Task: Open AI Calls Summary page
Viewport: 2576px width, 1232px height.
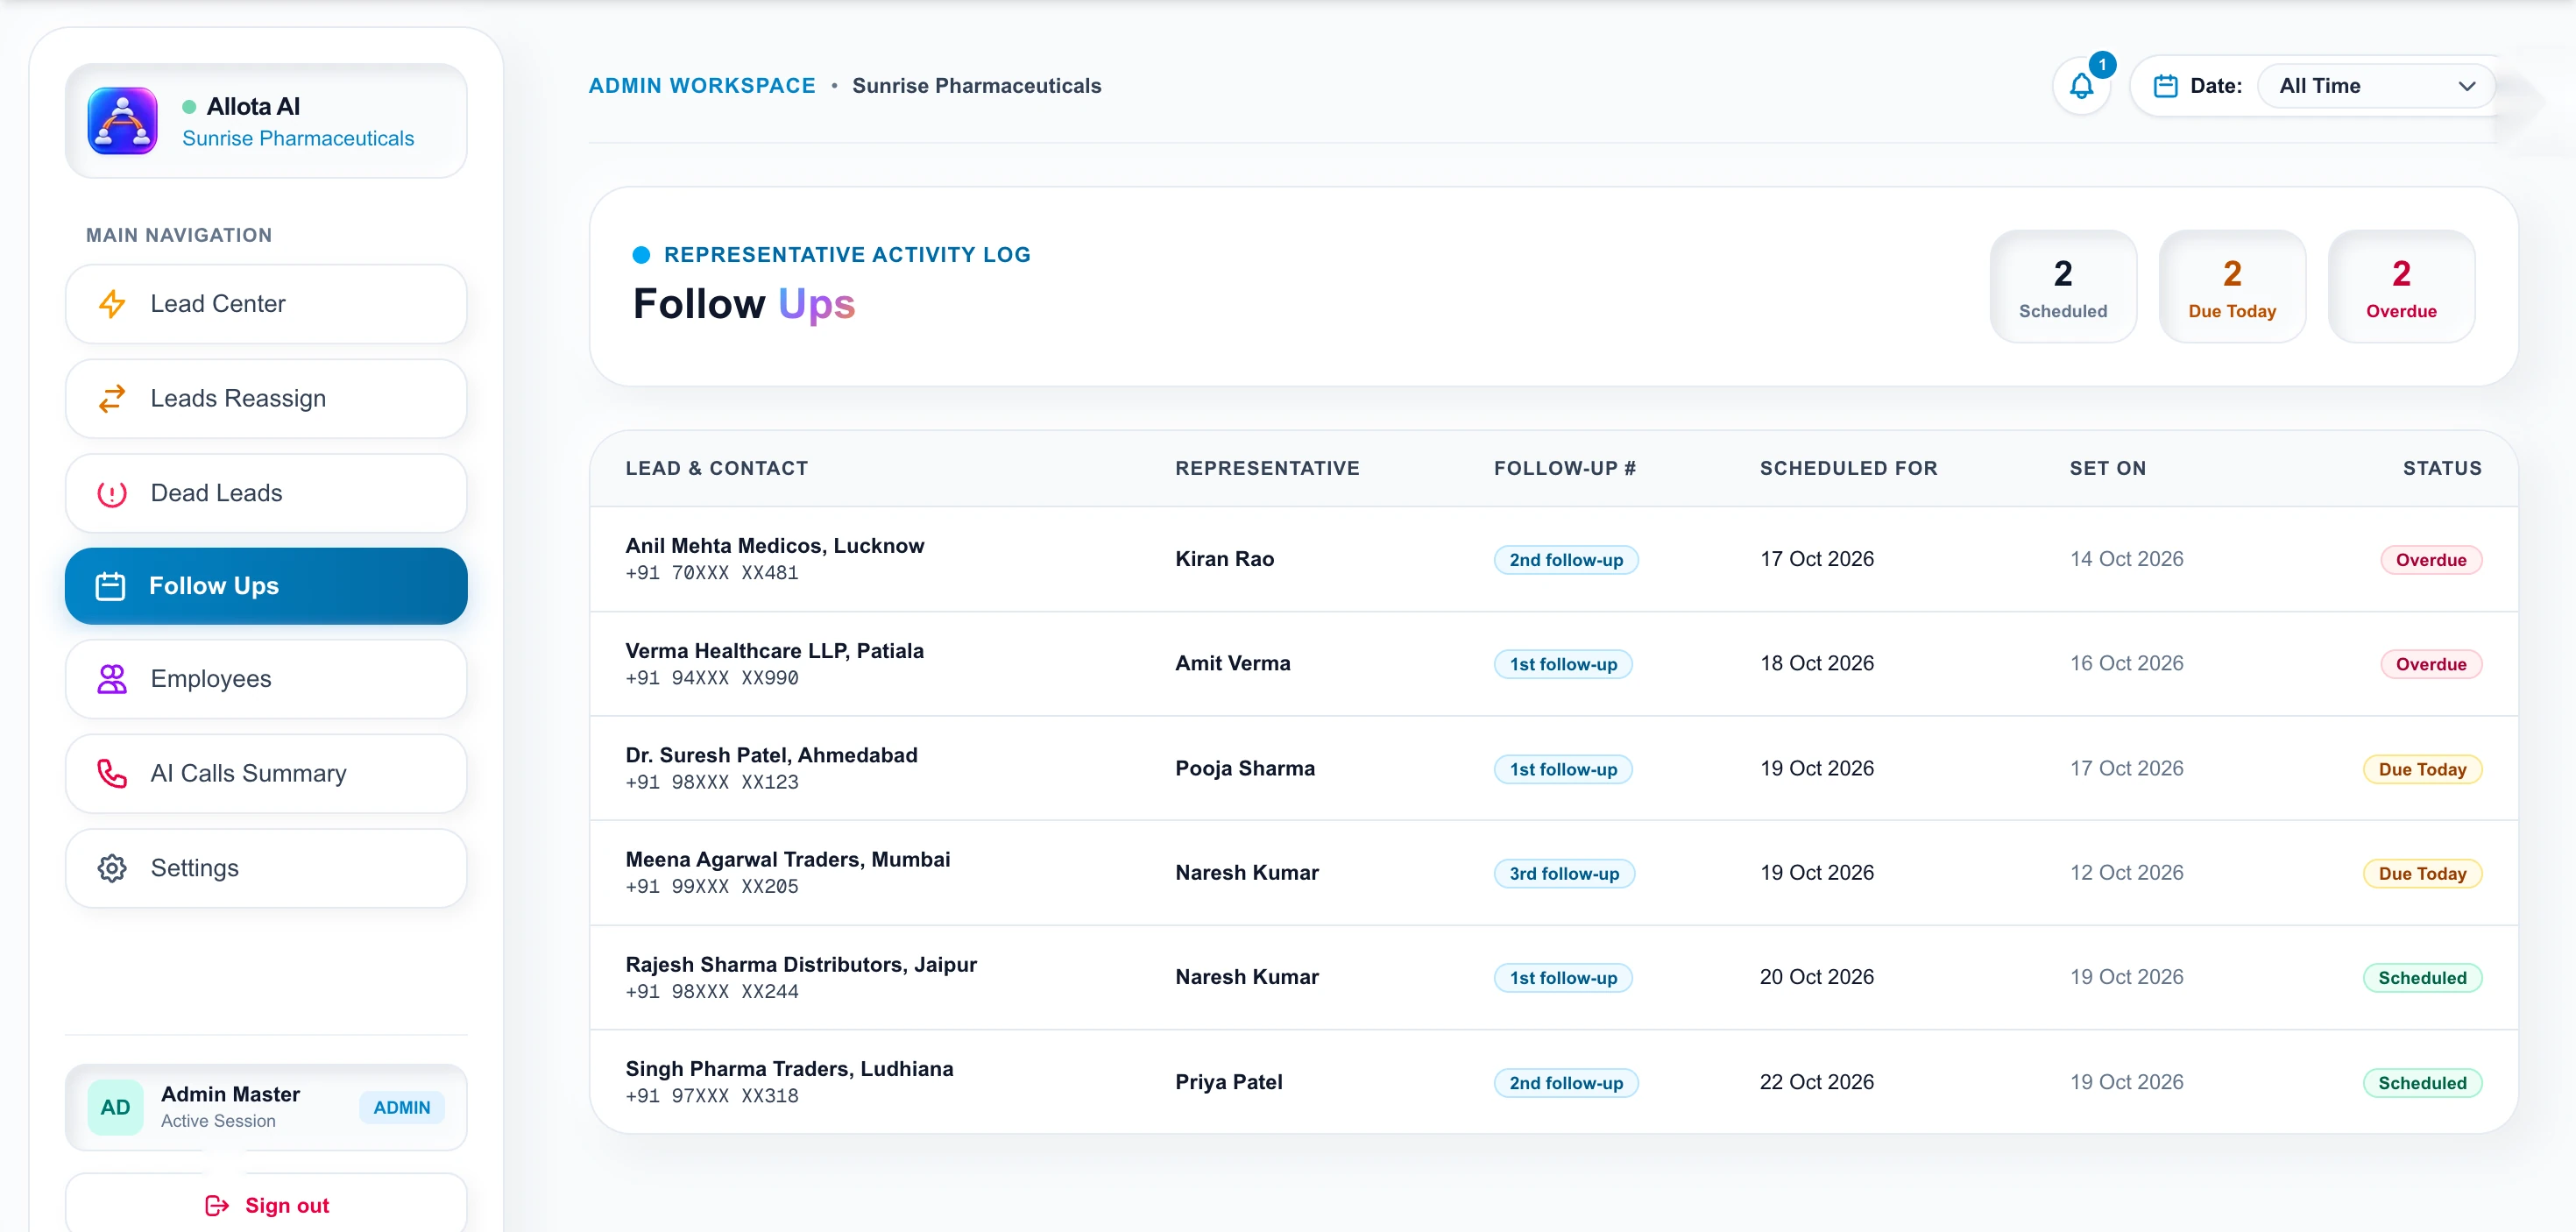Action: 266,774
